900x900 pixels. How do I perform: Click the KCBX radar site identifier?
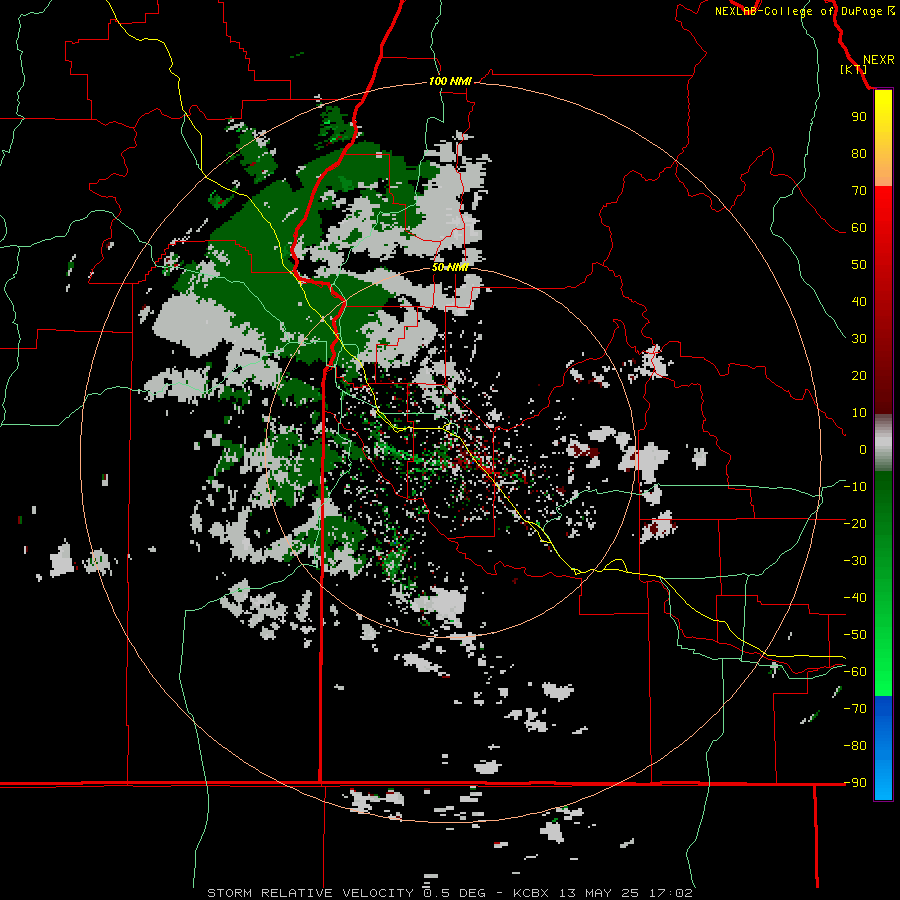tap(531, 893)
